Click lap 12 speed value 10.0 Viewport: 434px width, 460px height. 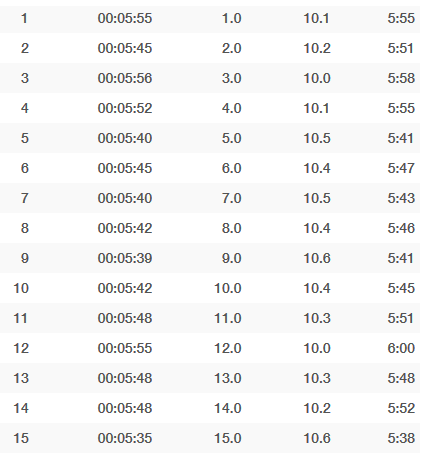(317, 348)
